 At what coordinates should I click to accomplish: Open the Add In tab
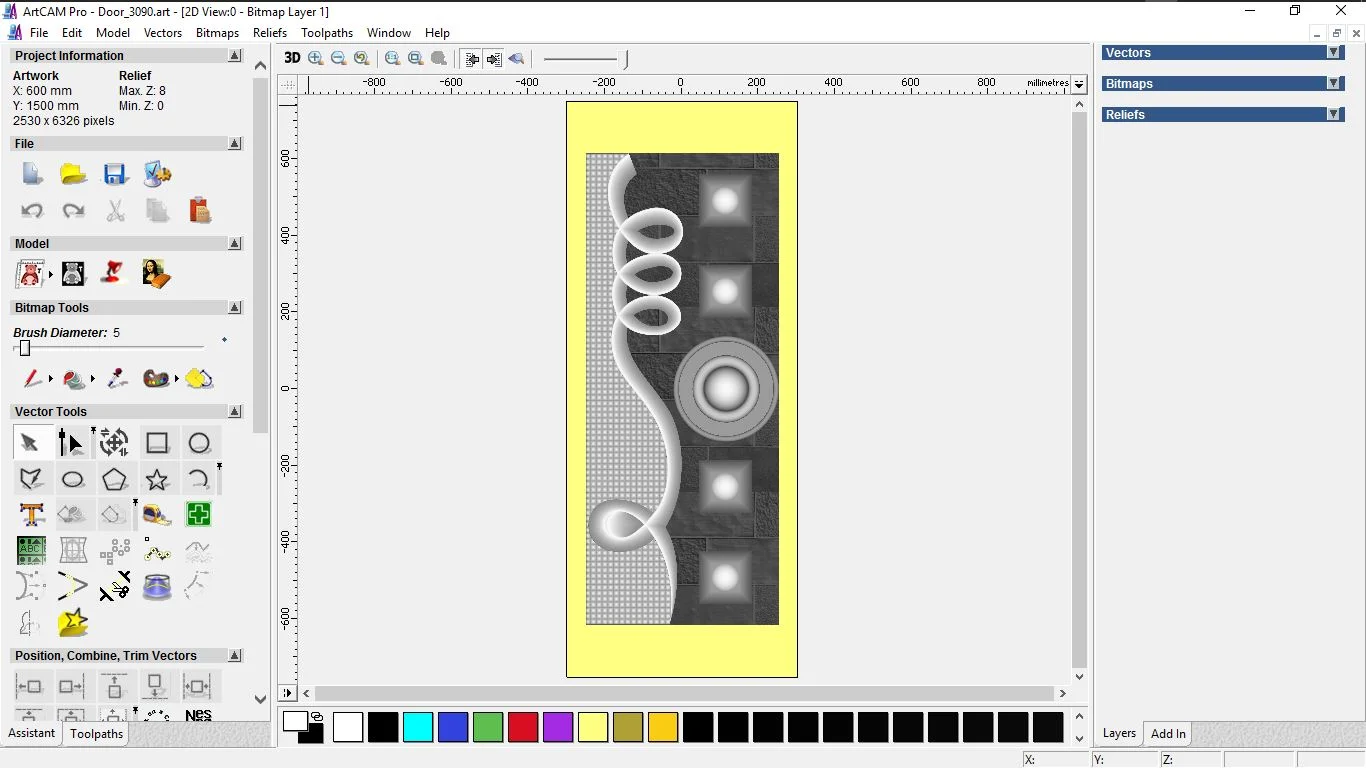click(x=1168, y=734)
